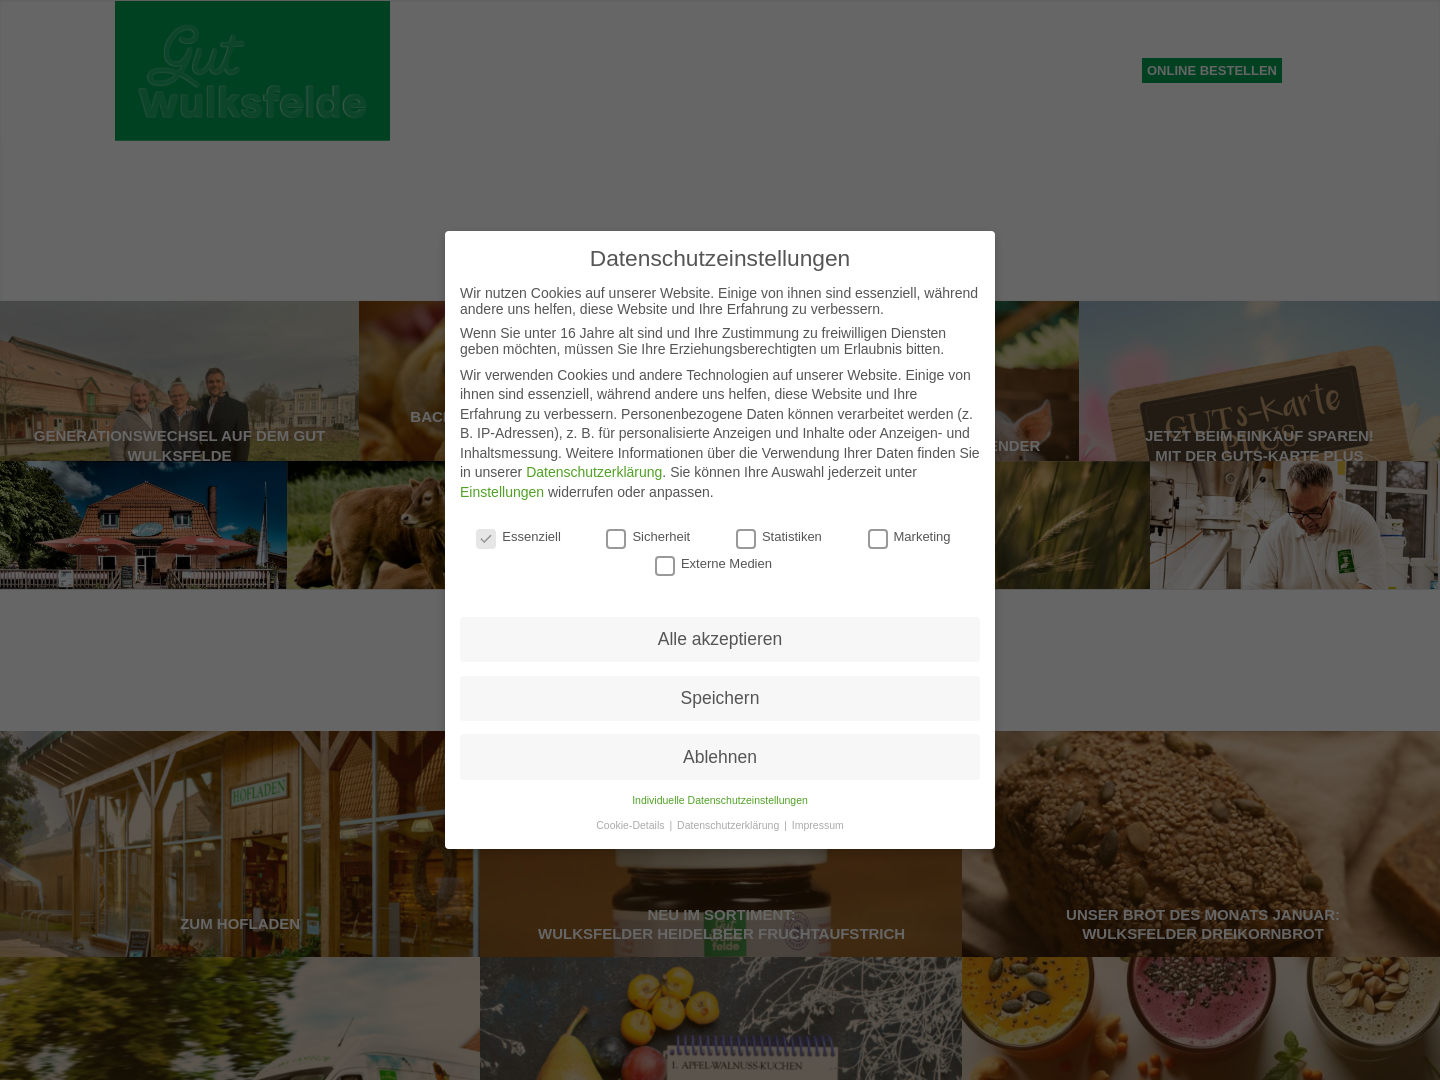Click the Ablehnen button

720,757
